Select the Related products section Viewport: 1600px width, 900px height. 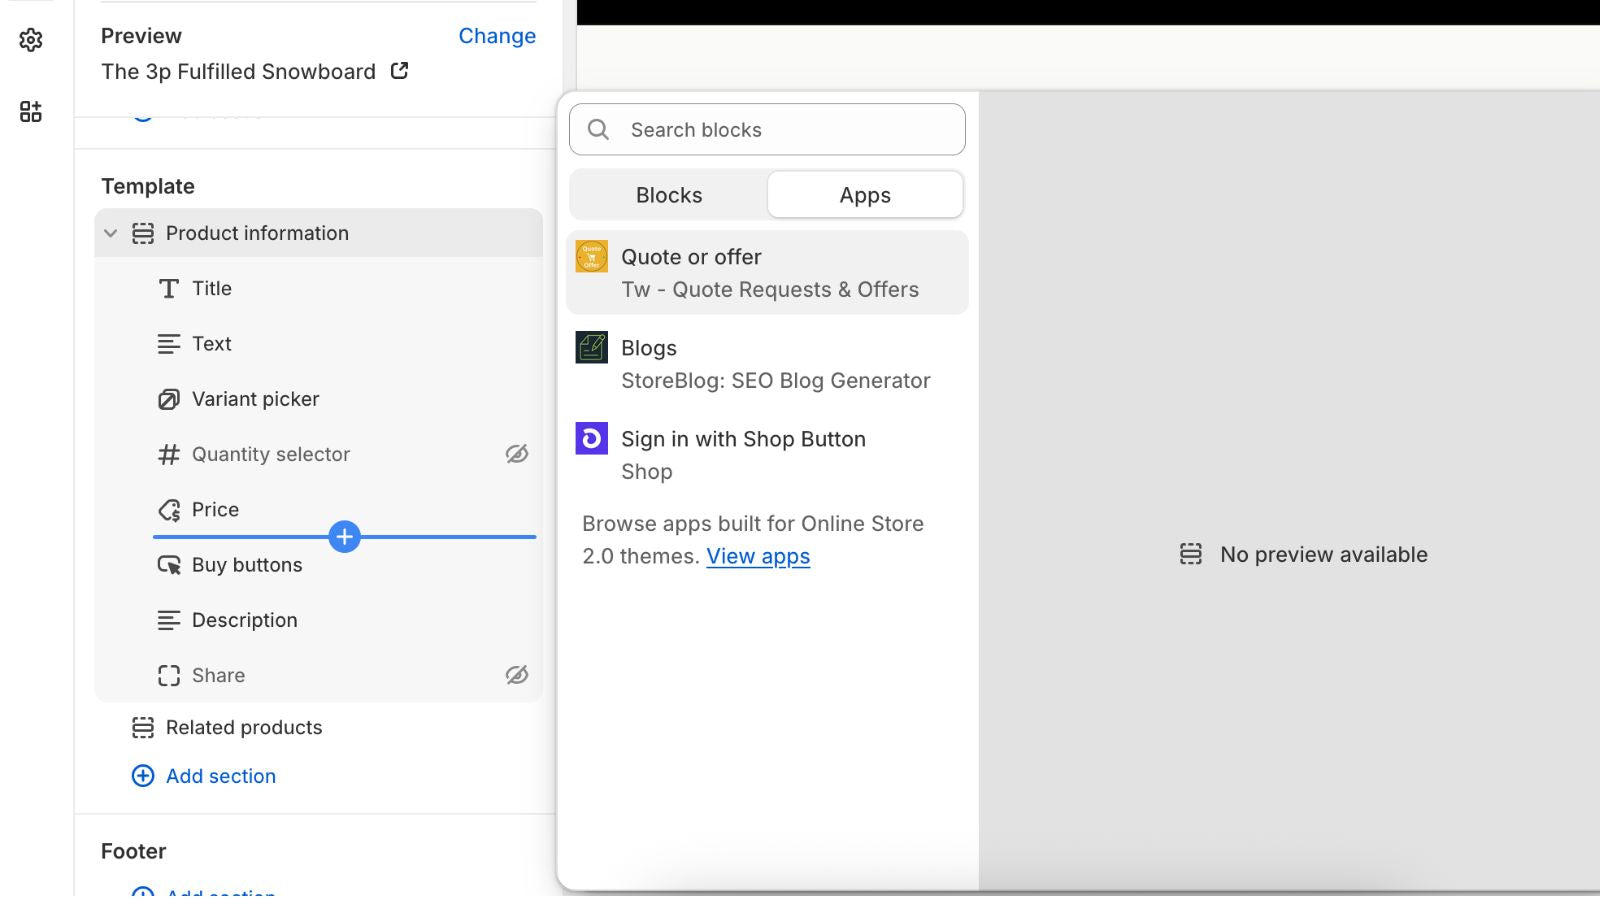pyautogui.click(x=244, y=727)
